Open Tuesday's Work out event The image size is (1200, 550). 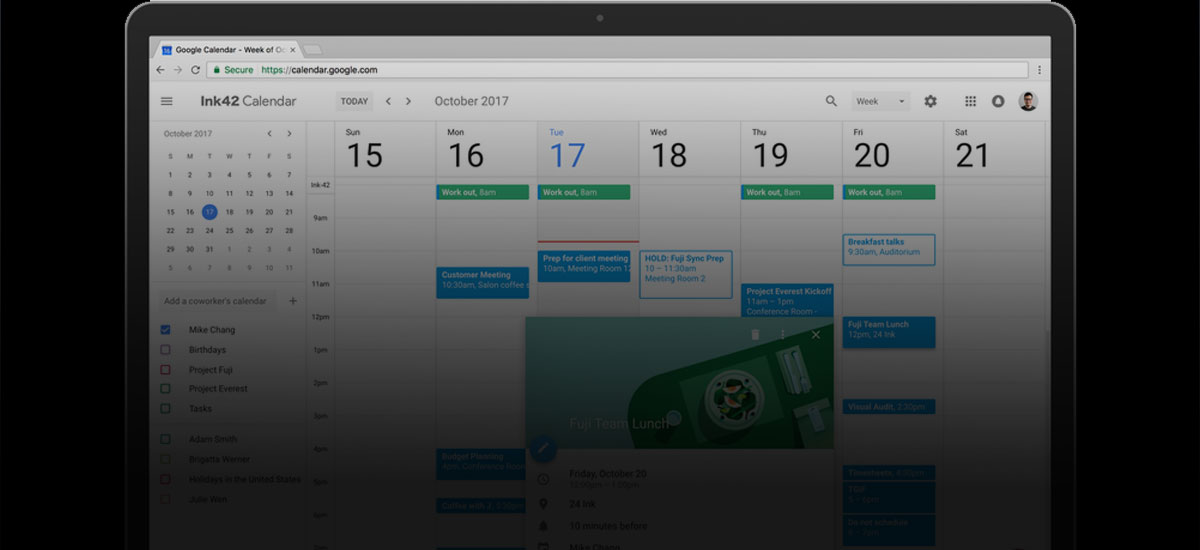tap(585, 192)
